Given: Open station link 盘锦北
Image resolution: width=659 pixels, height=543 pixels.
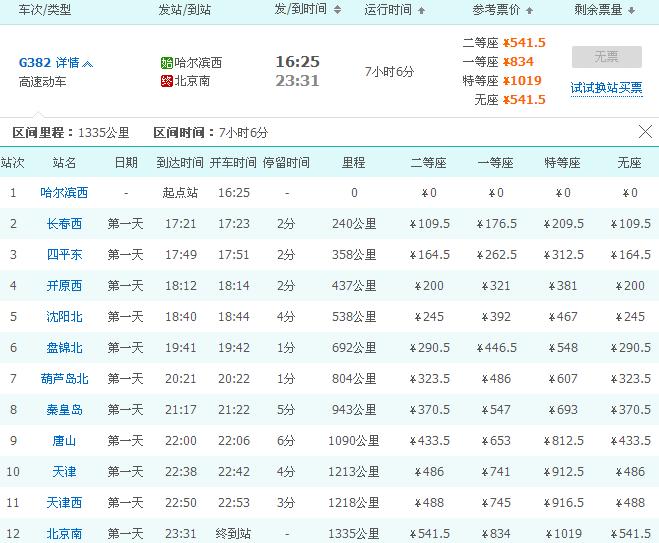Looking at the screenshot, I should click(64, 348).
